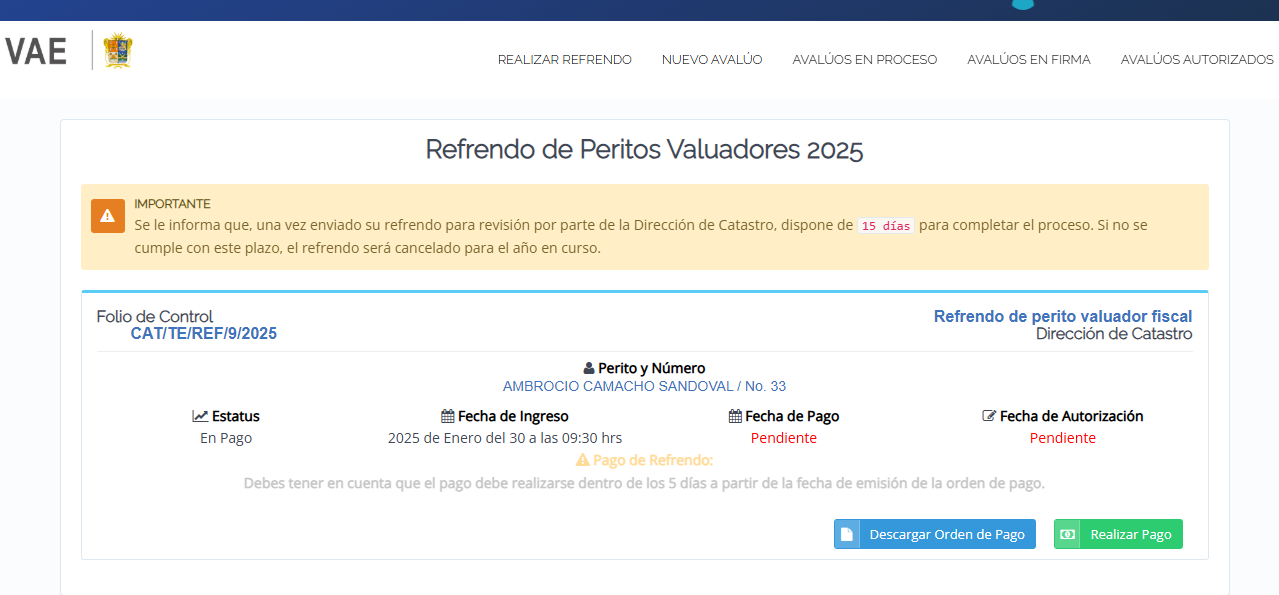Click the user icon beside Perito y Número
Screen dimensions: 1279x595
[588, 368]
